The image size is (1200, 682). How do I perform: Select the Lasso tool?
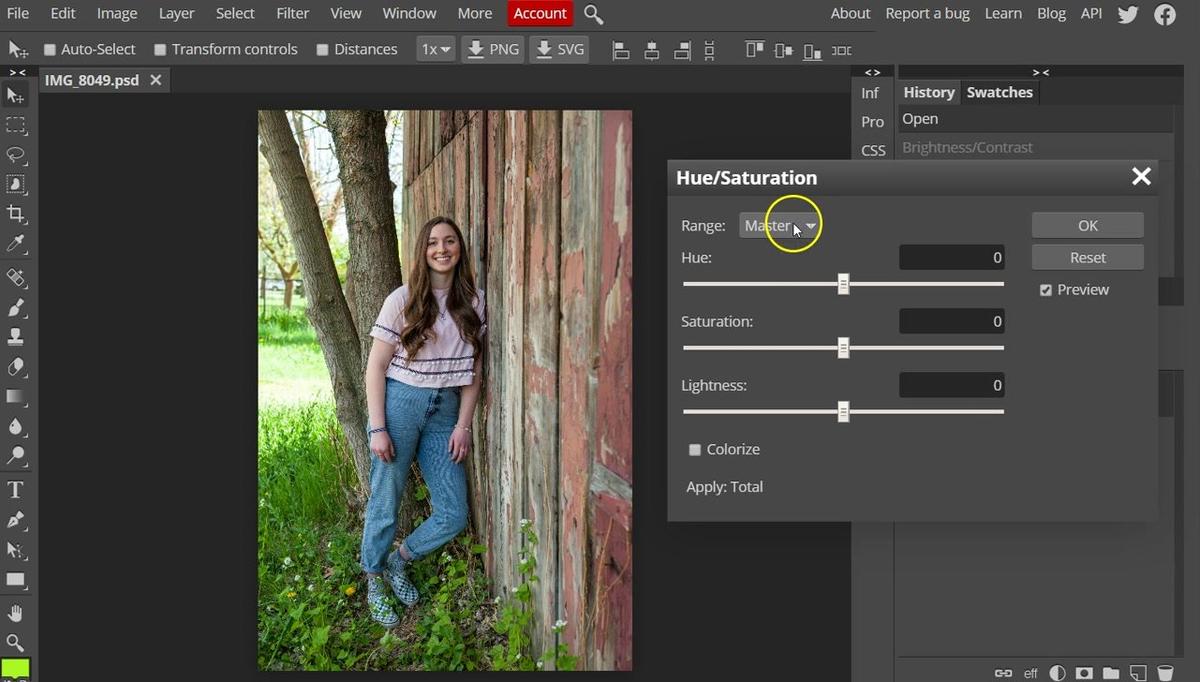tap(16, 155)
